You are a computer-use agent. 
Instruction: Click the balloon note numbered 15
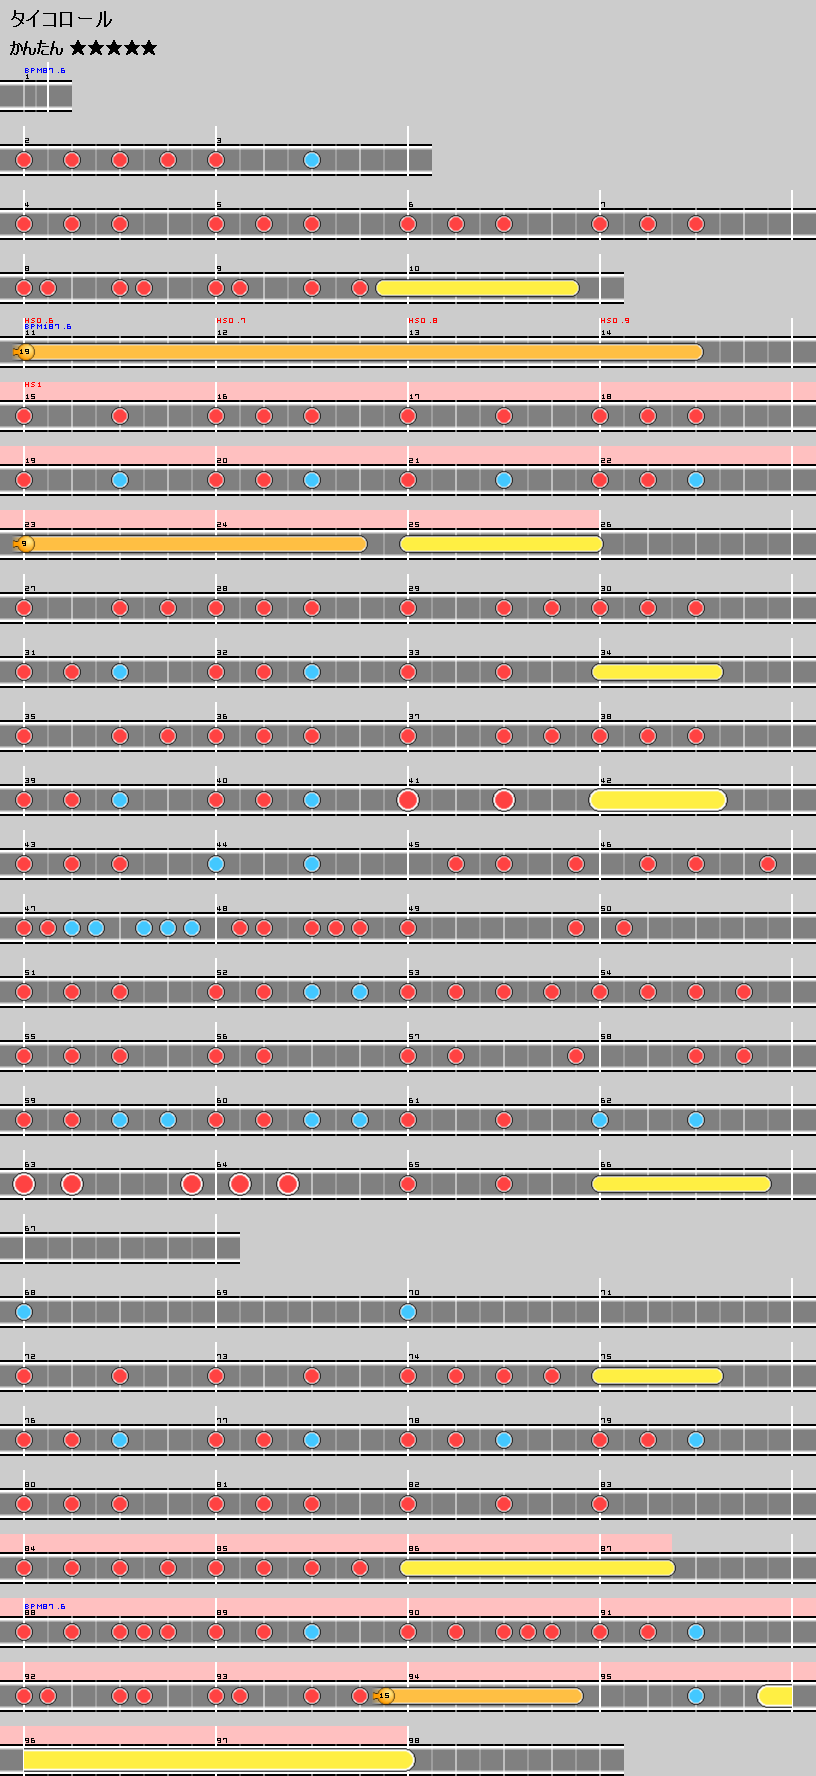tap(385, 1696)
